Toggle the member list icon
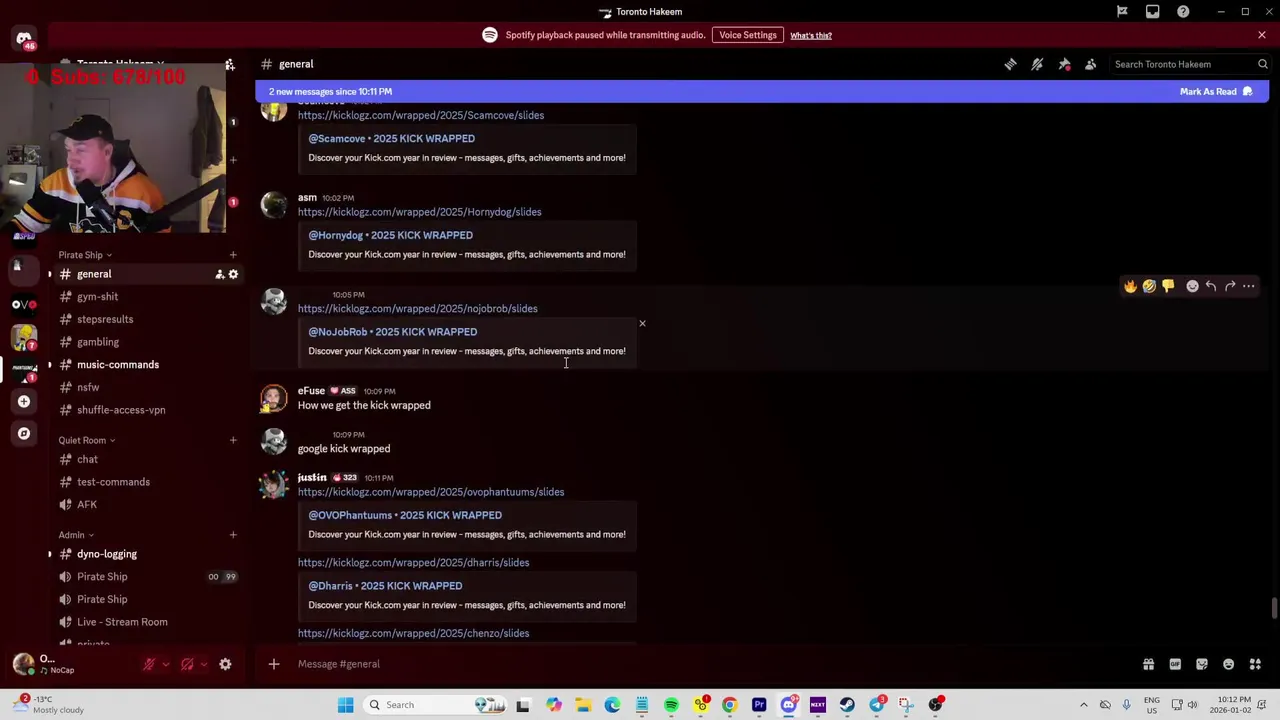1280x720 pixels. coord(1091,64)
